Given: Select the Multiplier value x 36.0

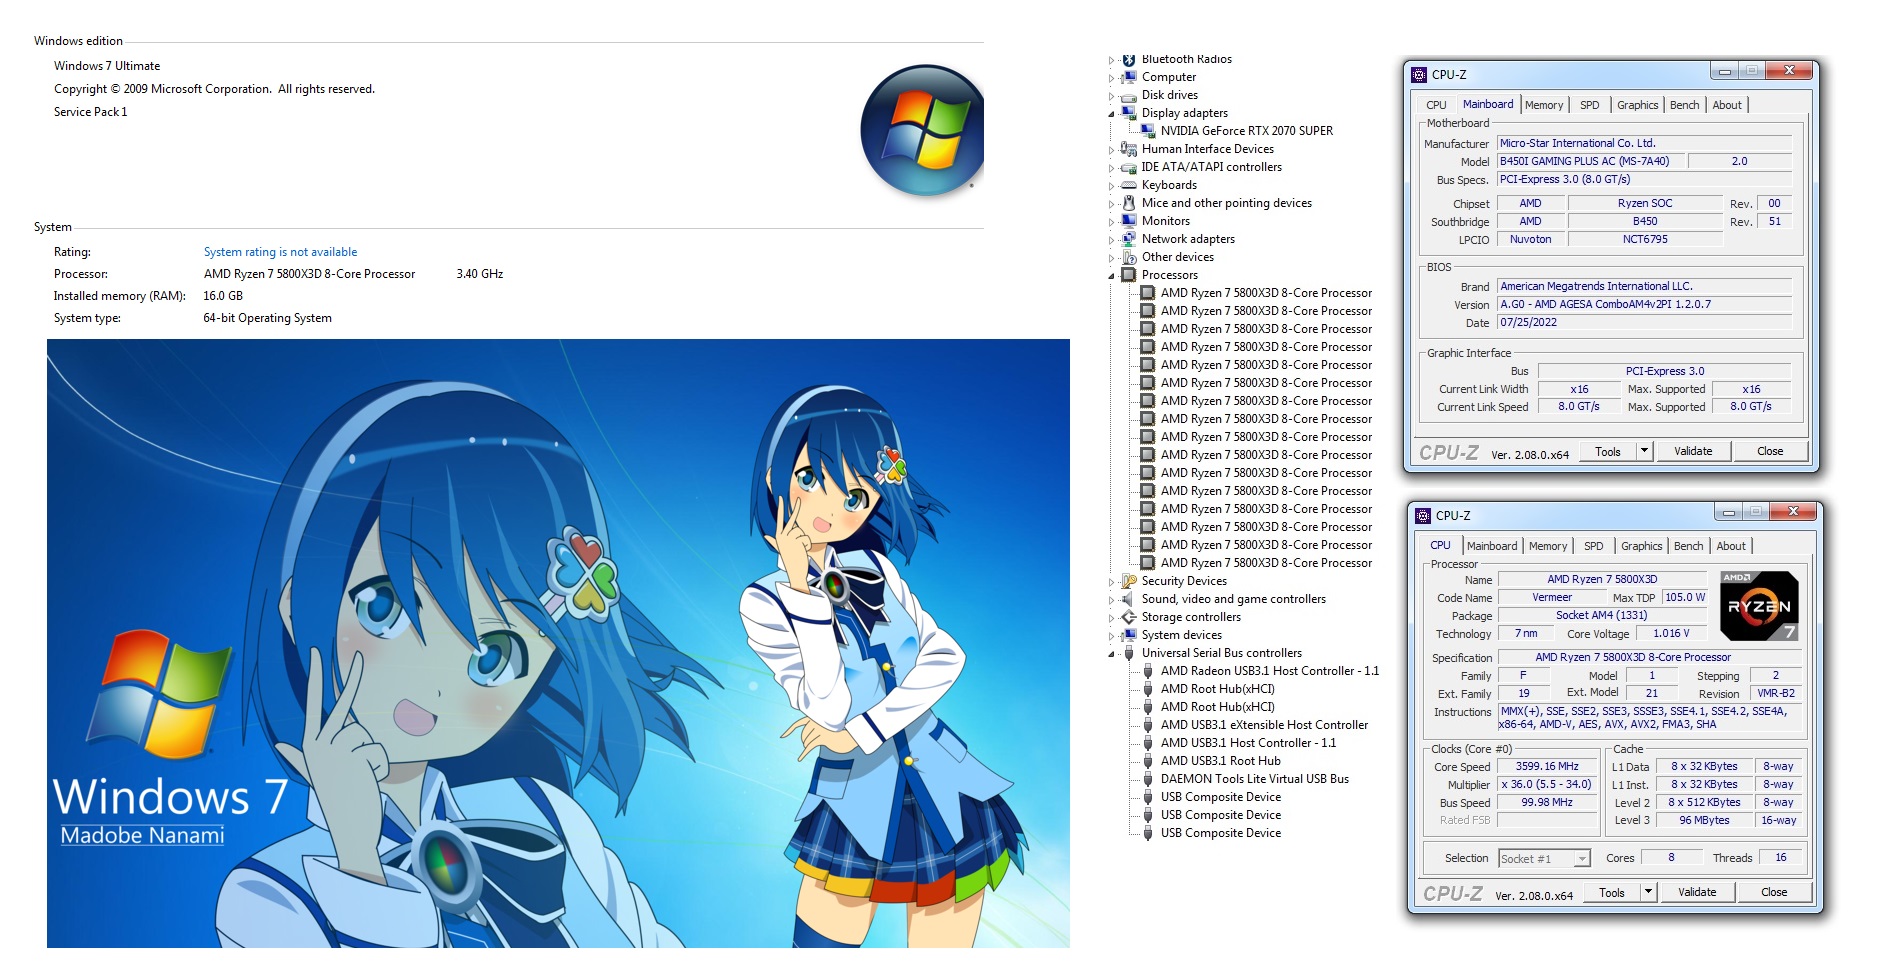Looking at the screenshot, I should 1546,785.
